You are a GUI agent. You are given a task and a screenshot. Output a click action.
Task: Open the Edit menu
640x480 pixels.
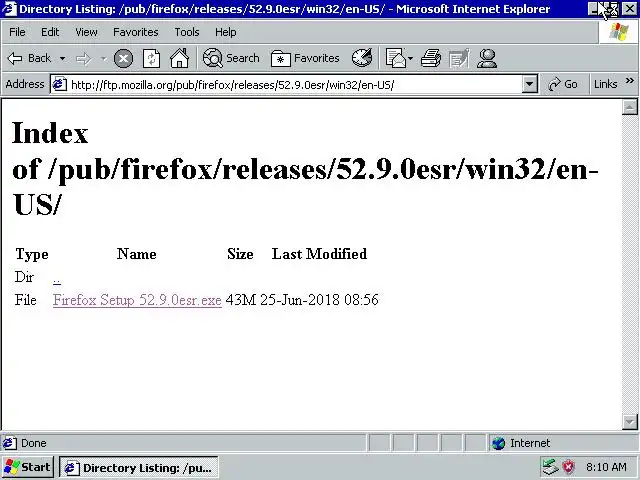click(x=50, y=32)
